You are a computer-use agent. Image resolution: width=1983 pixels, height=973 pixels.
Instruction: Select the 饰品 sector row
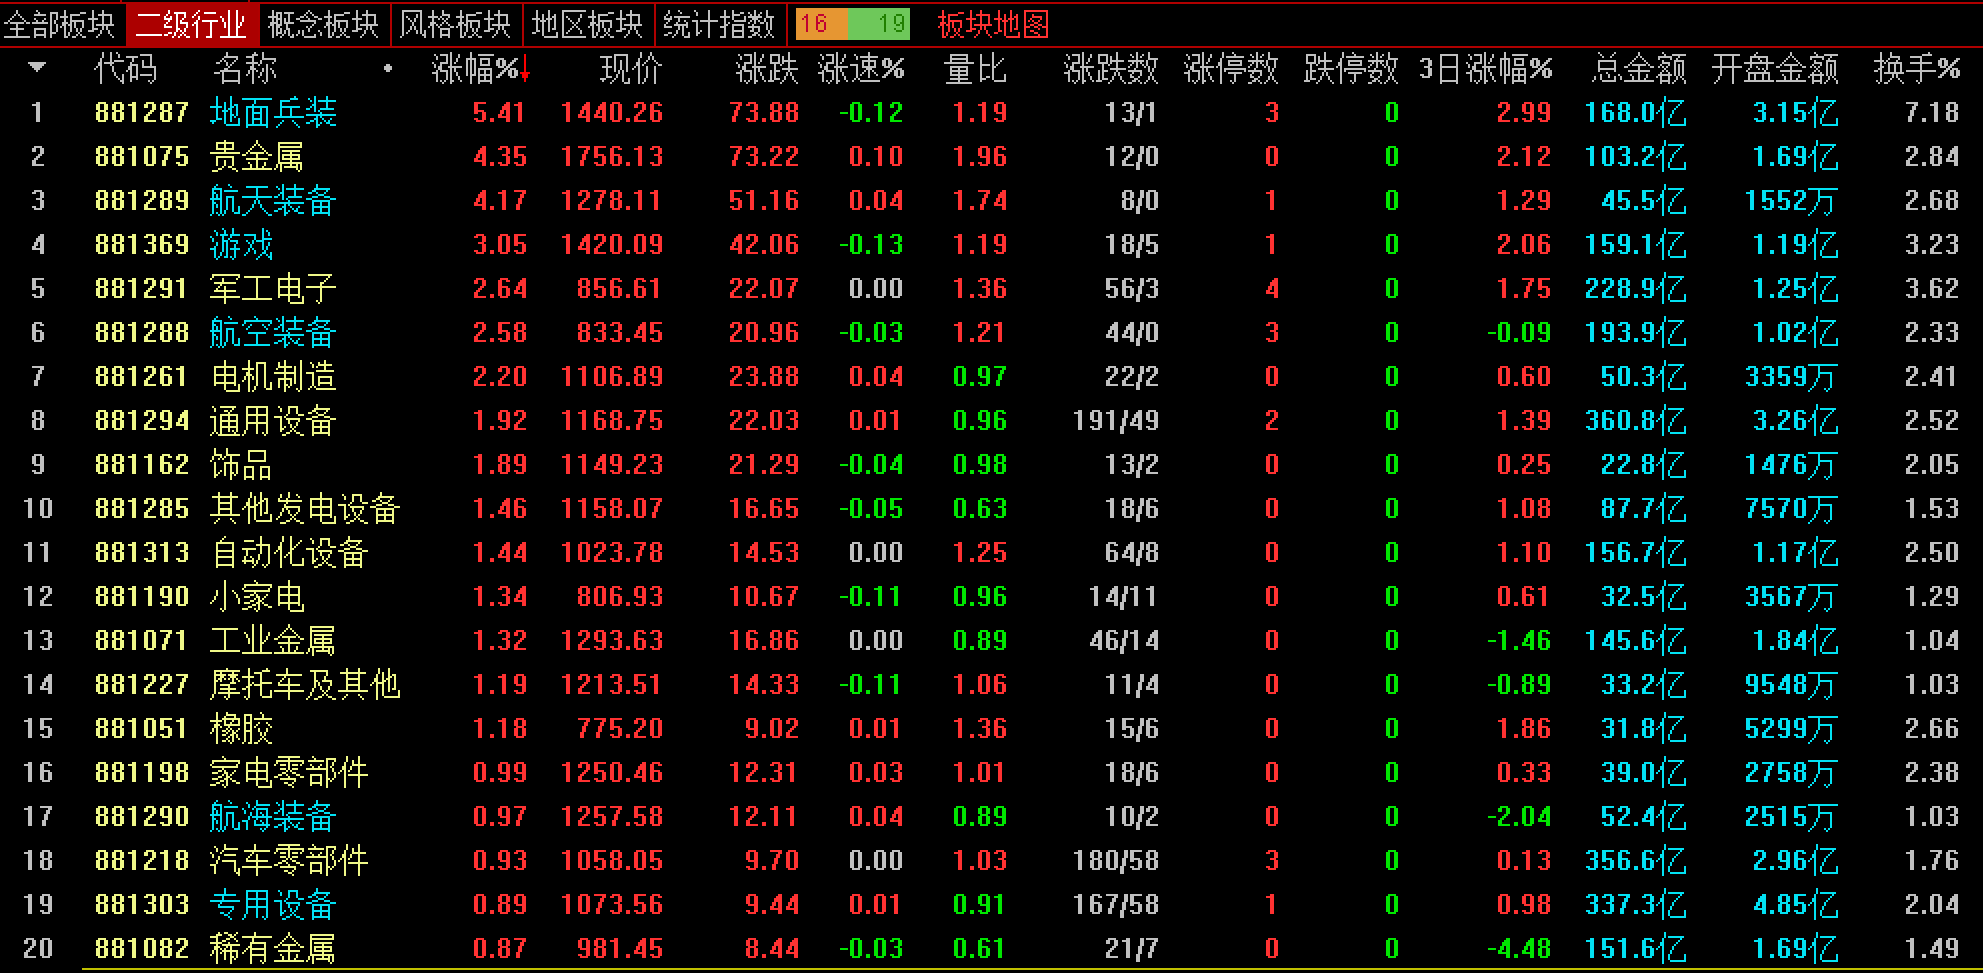(991, 464)
